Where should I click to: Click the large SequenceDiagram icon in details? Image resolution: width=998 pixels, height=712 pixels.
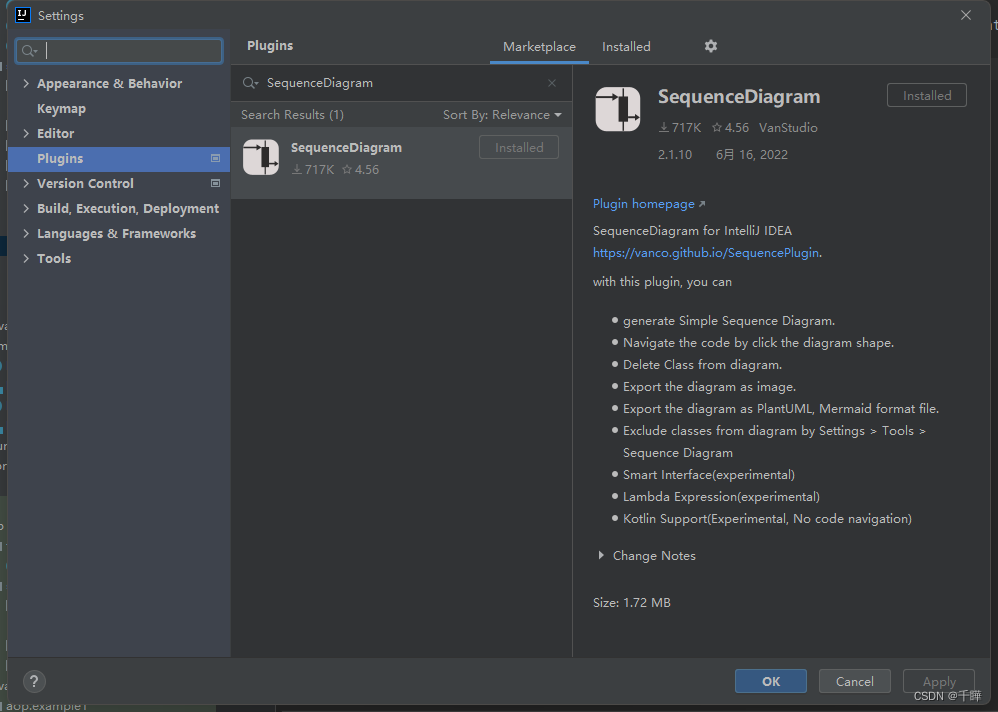click(x=617, y=109)
